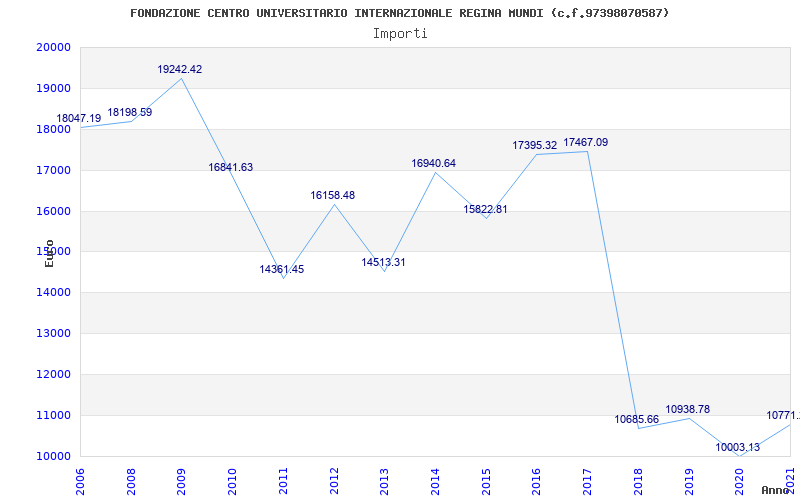The height and width of the screenshot is (500, 800).
Task: Click the data label 14513.31
Action: coord(384,262)
